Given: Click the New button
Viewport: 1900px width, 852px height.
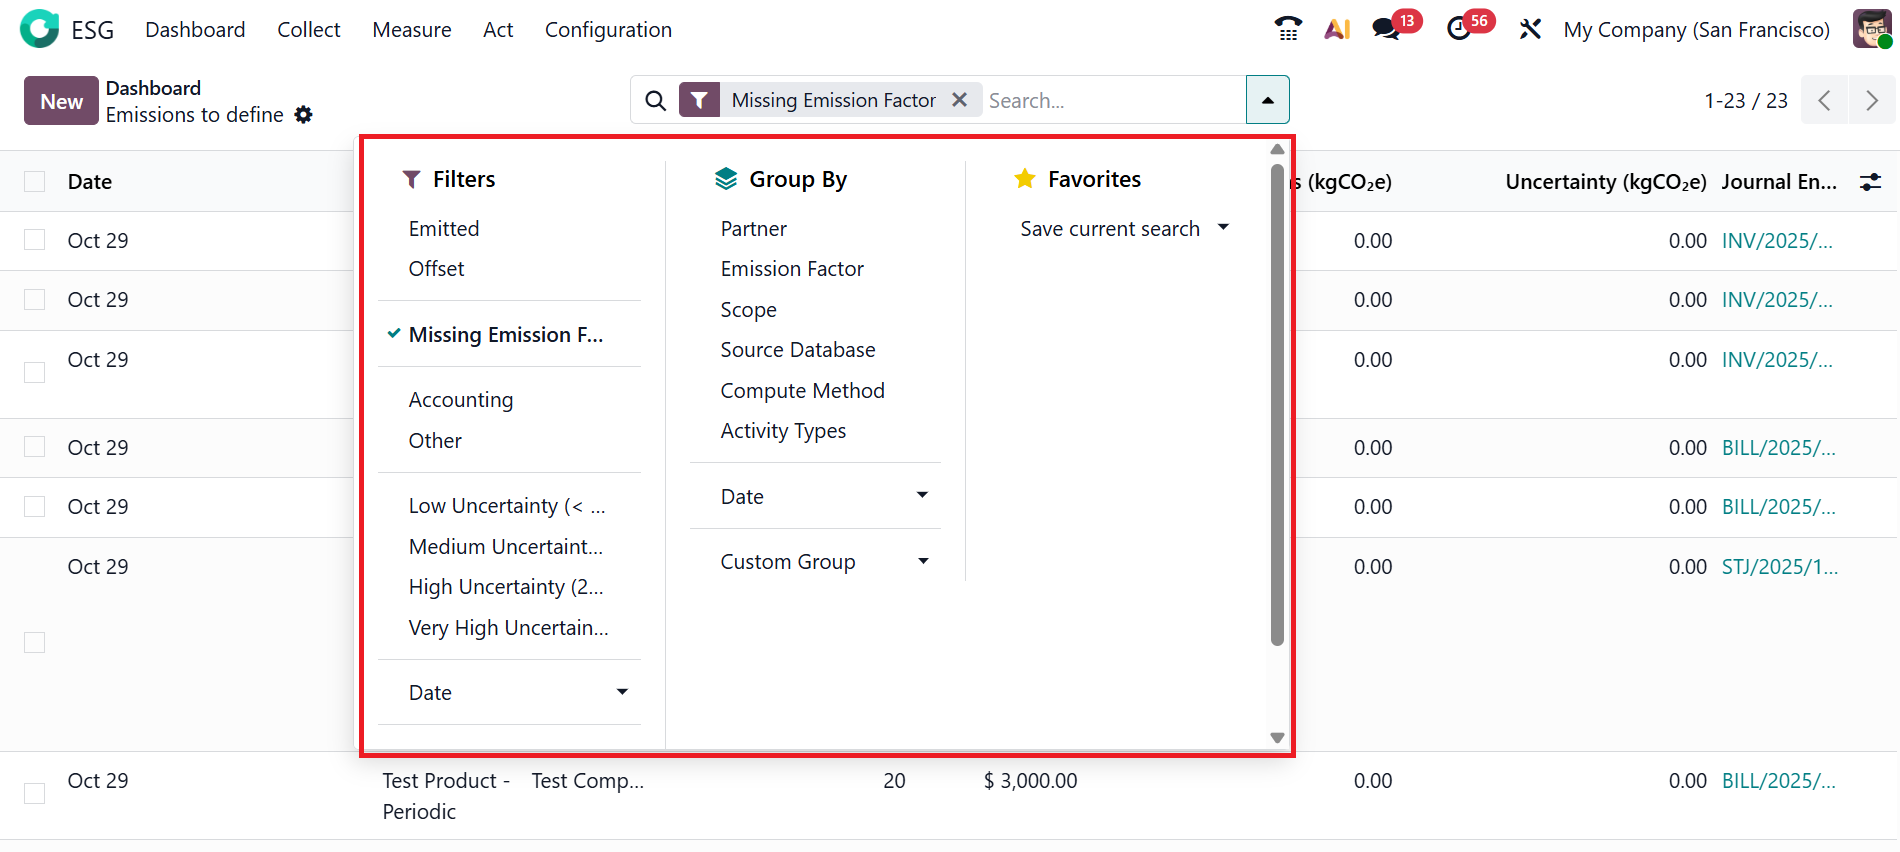Looking at the screenshot, I should tap(61, 101).
